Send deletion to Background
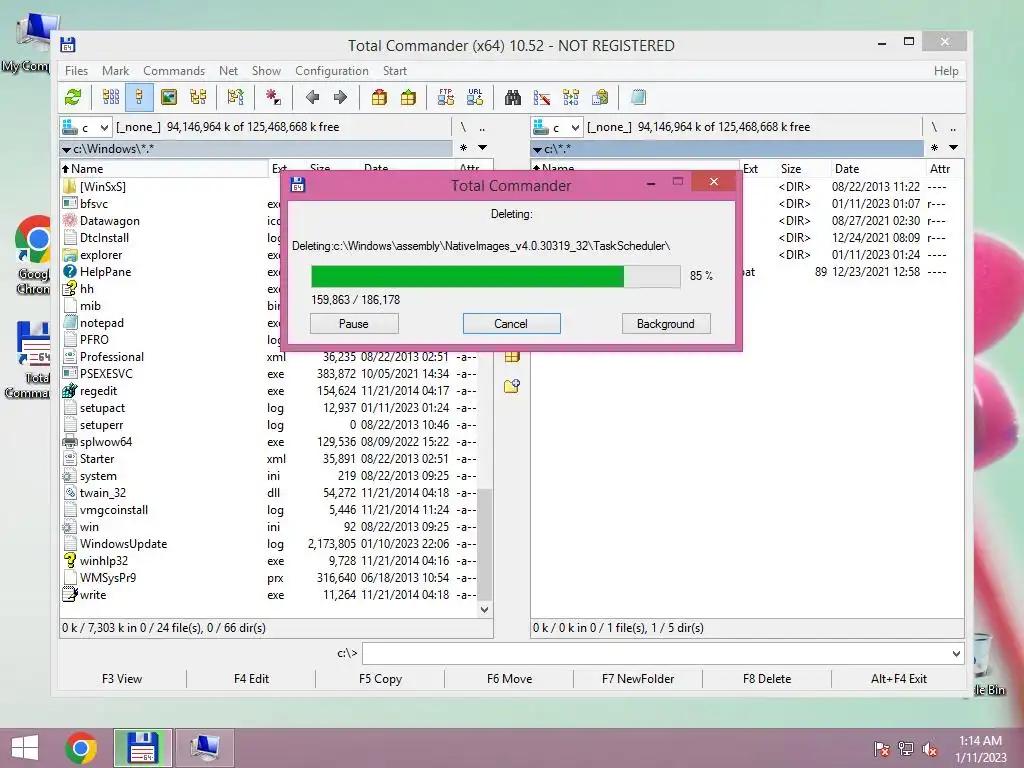Screen dimensions: 1024x768 click(666, 324)
